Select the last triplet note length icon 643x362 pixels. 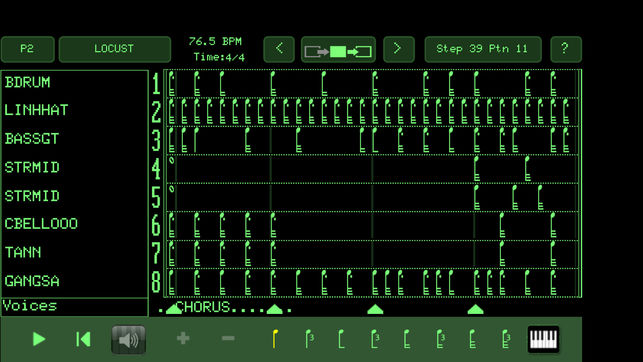coord(507,339)
